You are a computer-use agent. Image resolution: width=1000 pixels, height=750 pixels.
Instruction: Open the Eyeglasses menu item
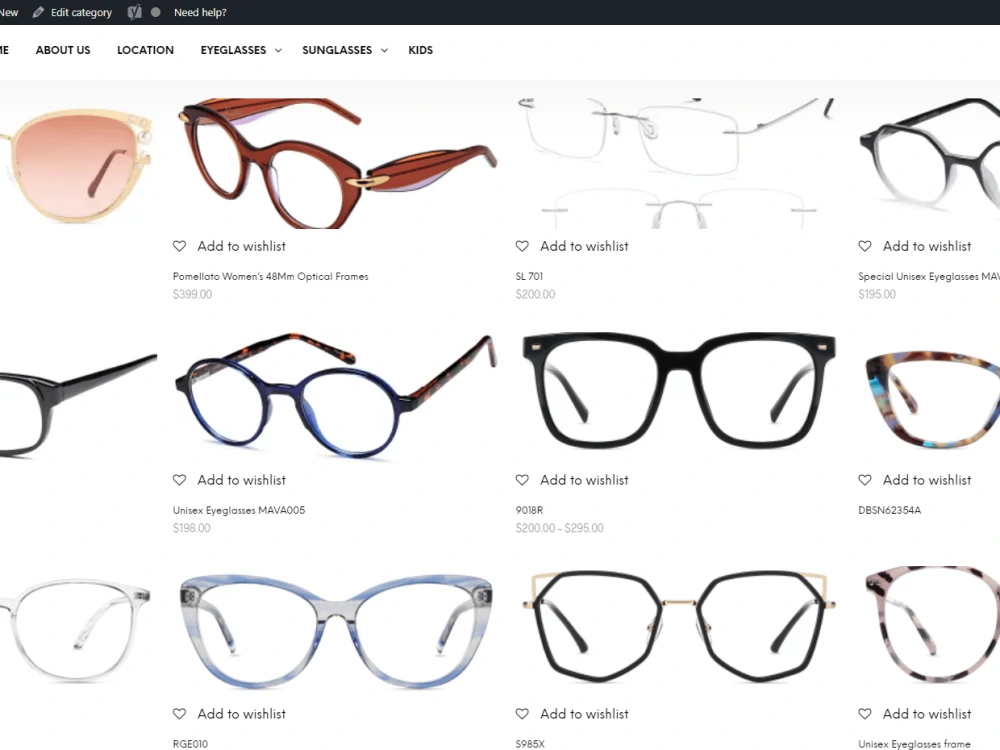click(233, 50)
